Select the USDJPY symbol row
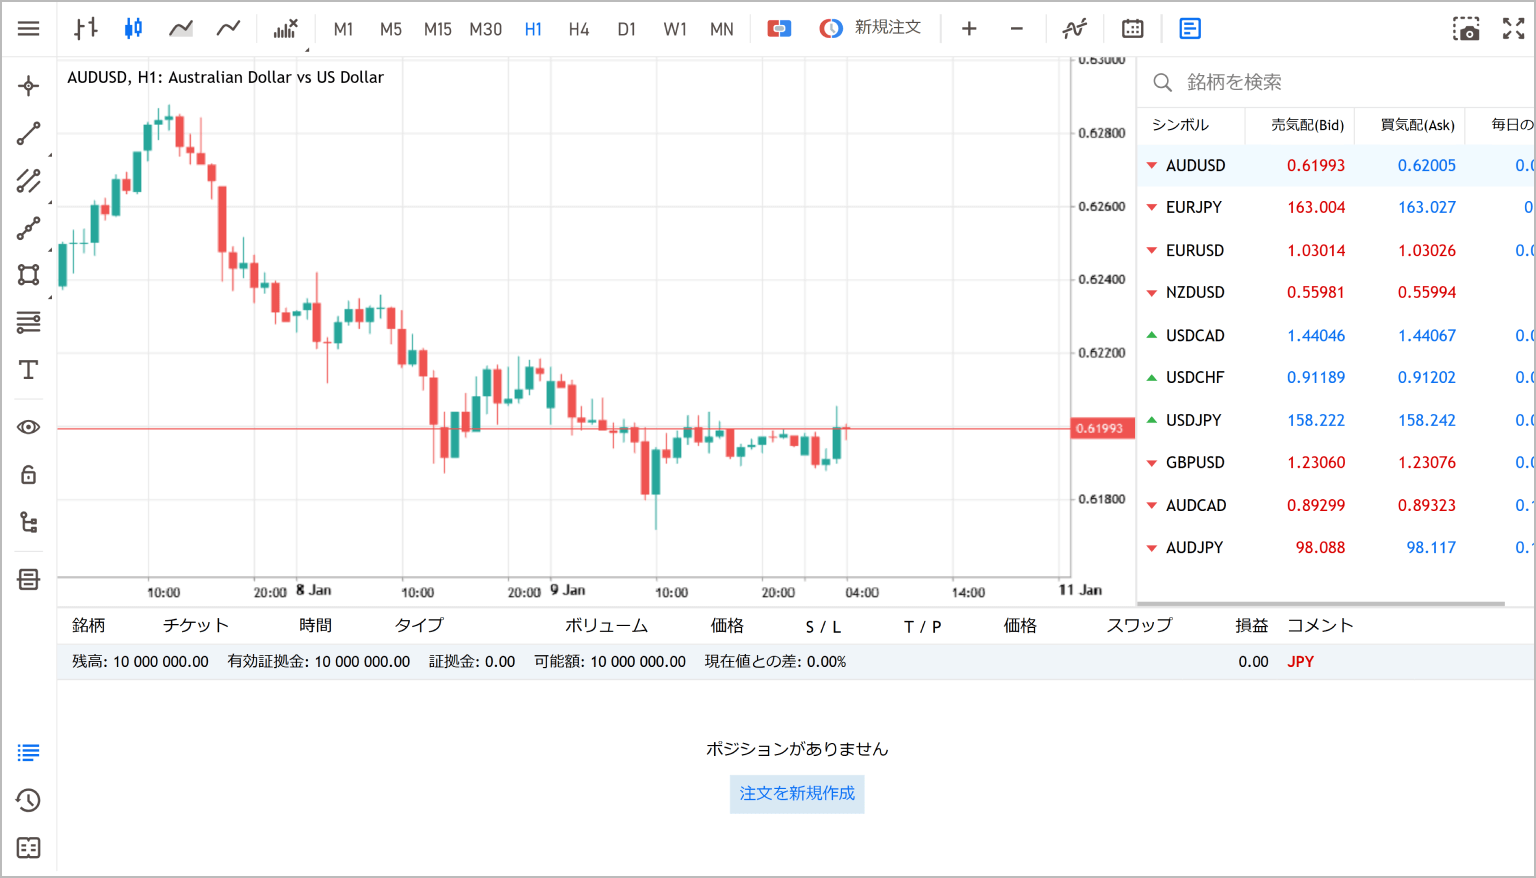The image size is (1536, 878). [x=1336, y=420]
